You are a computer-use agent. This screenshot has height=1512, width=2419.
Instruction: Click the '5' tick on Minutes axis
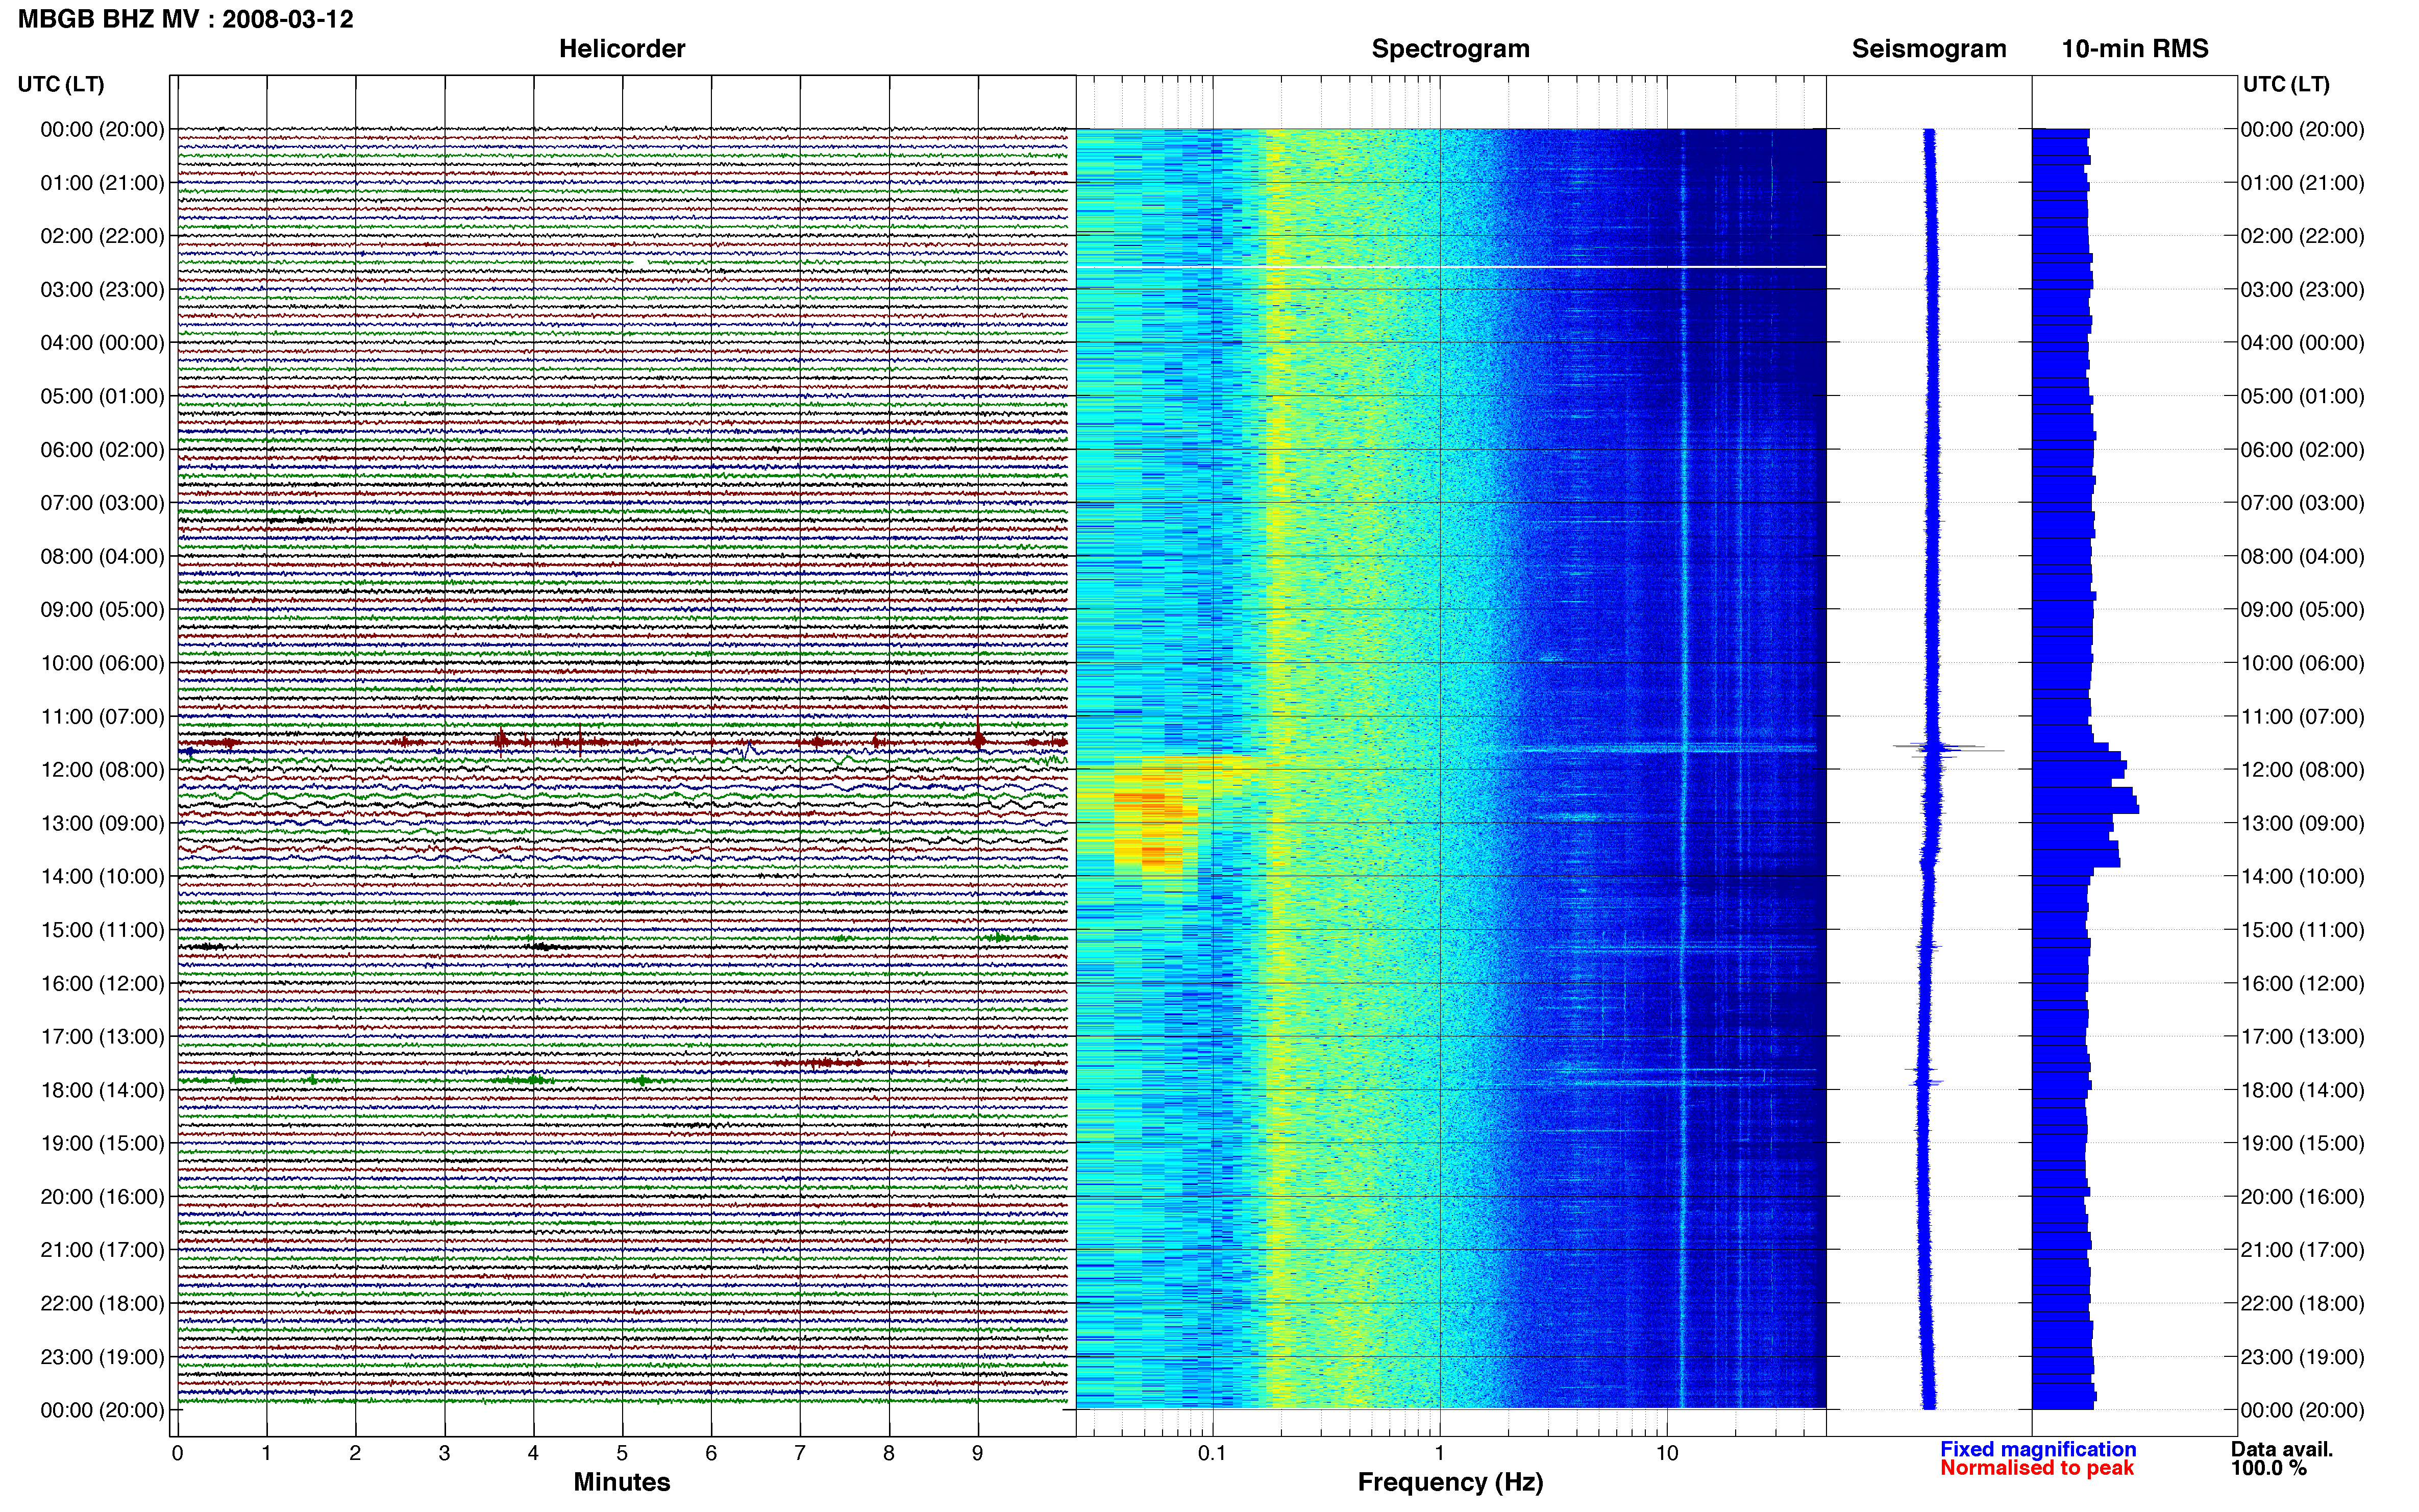coord(622,1454)
